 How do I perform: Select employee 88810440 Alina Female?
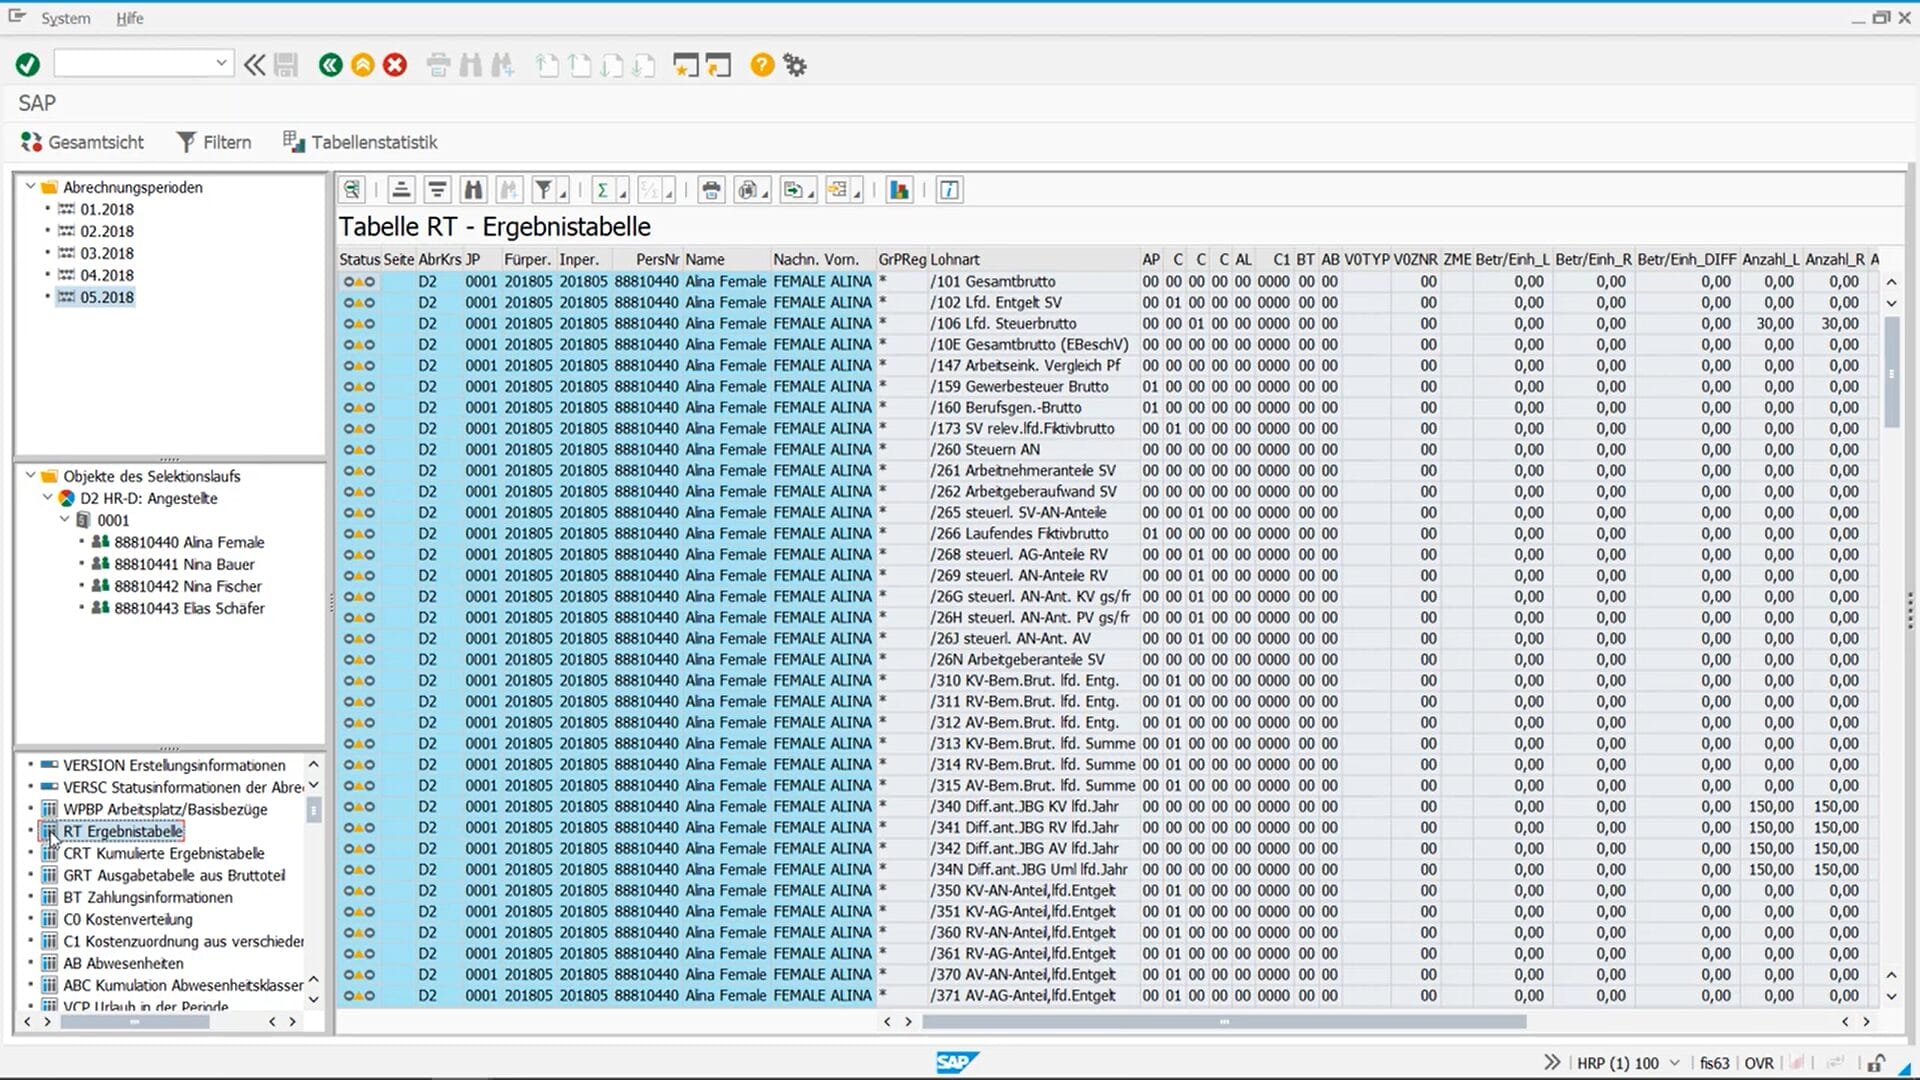click(189, 542)
